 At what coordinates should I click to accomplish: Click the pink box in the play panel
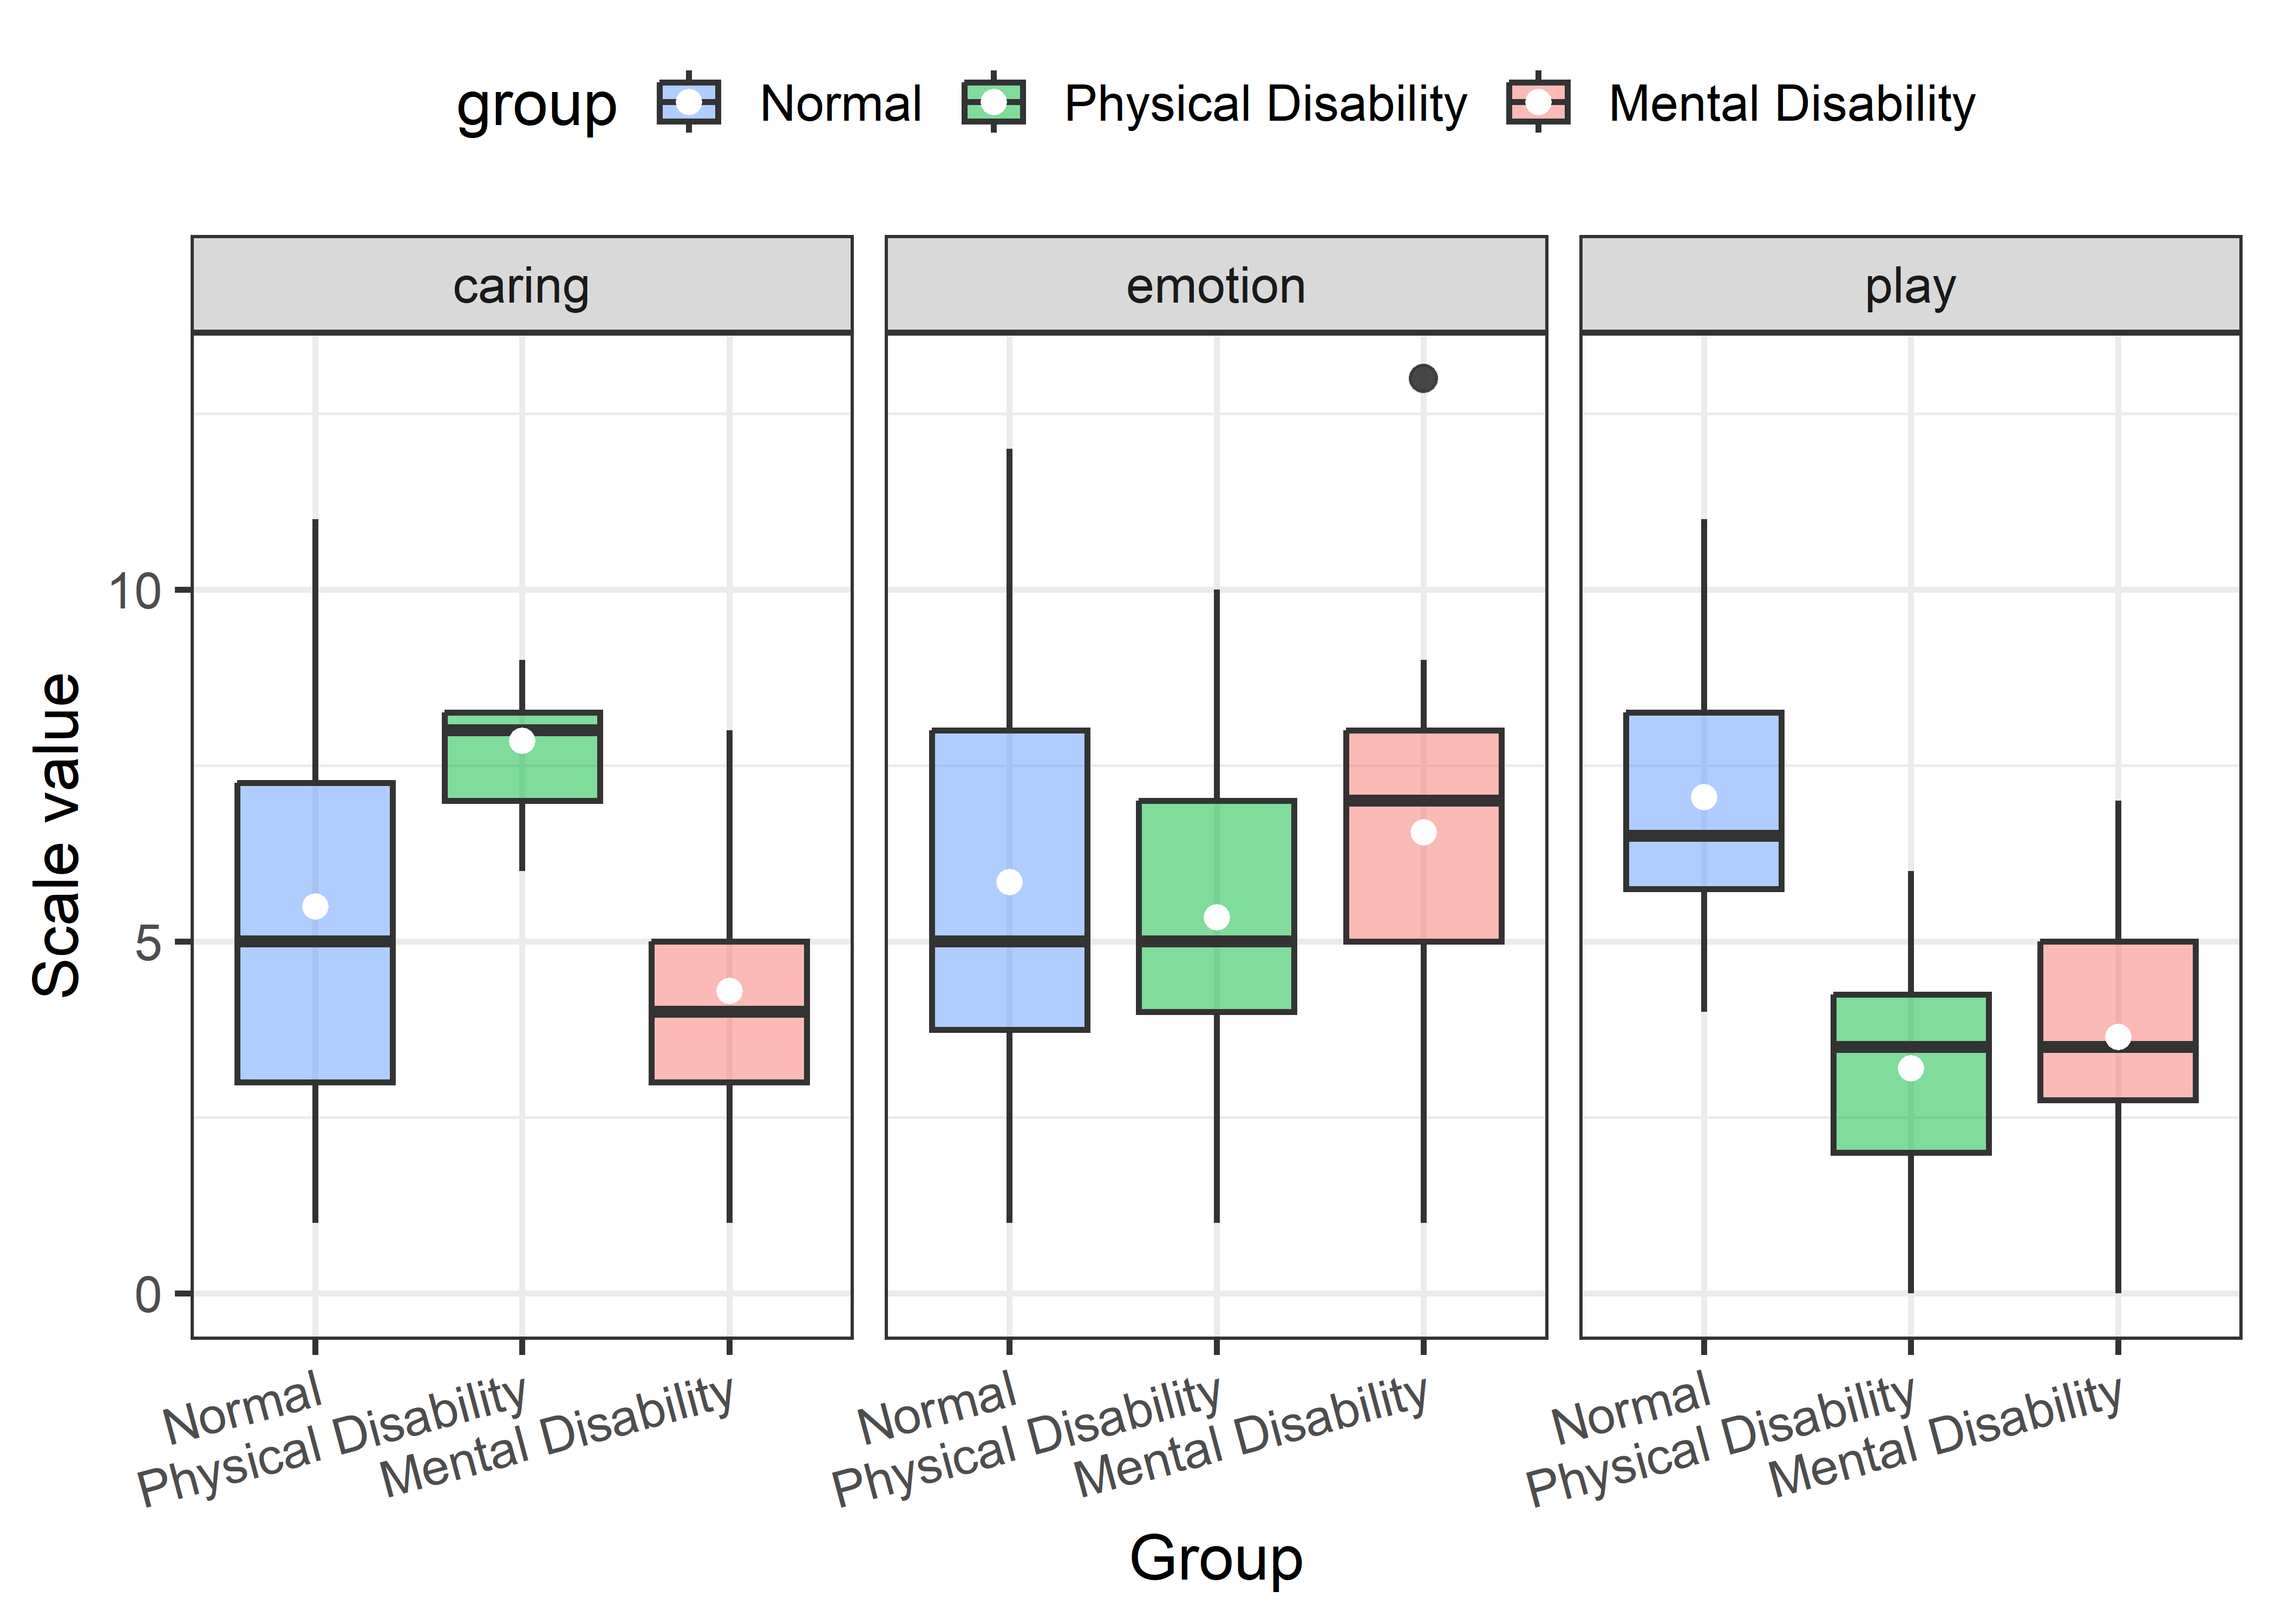tap(2118, 990)
